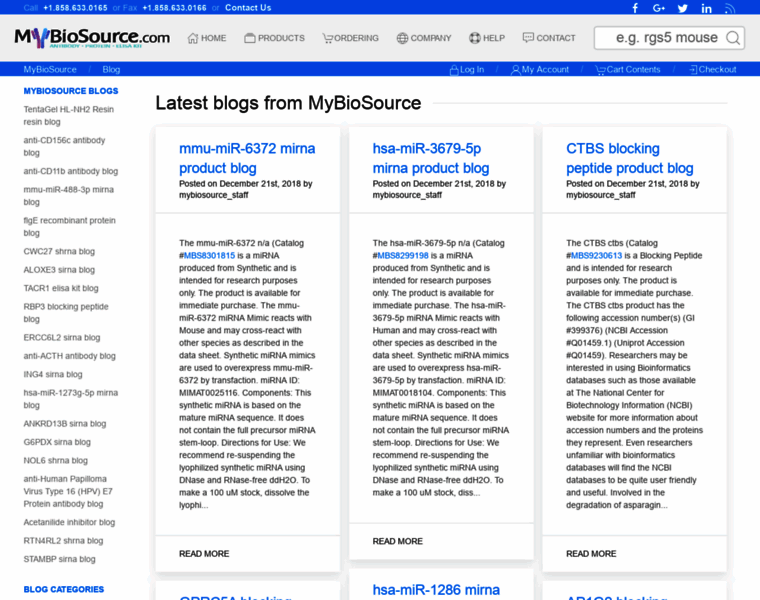Open catalog link MBS9230613
This screenshot has width=760, height=600.
[x=596, y=255]
